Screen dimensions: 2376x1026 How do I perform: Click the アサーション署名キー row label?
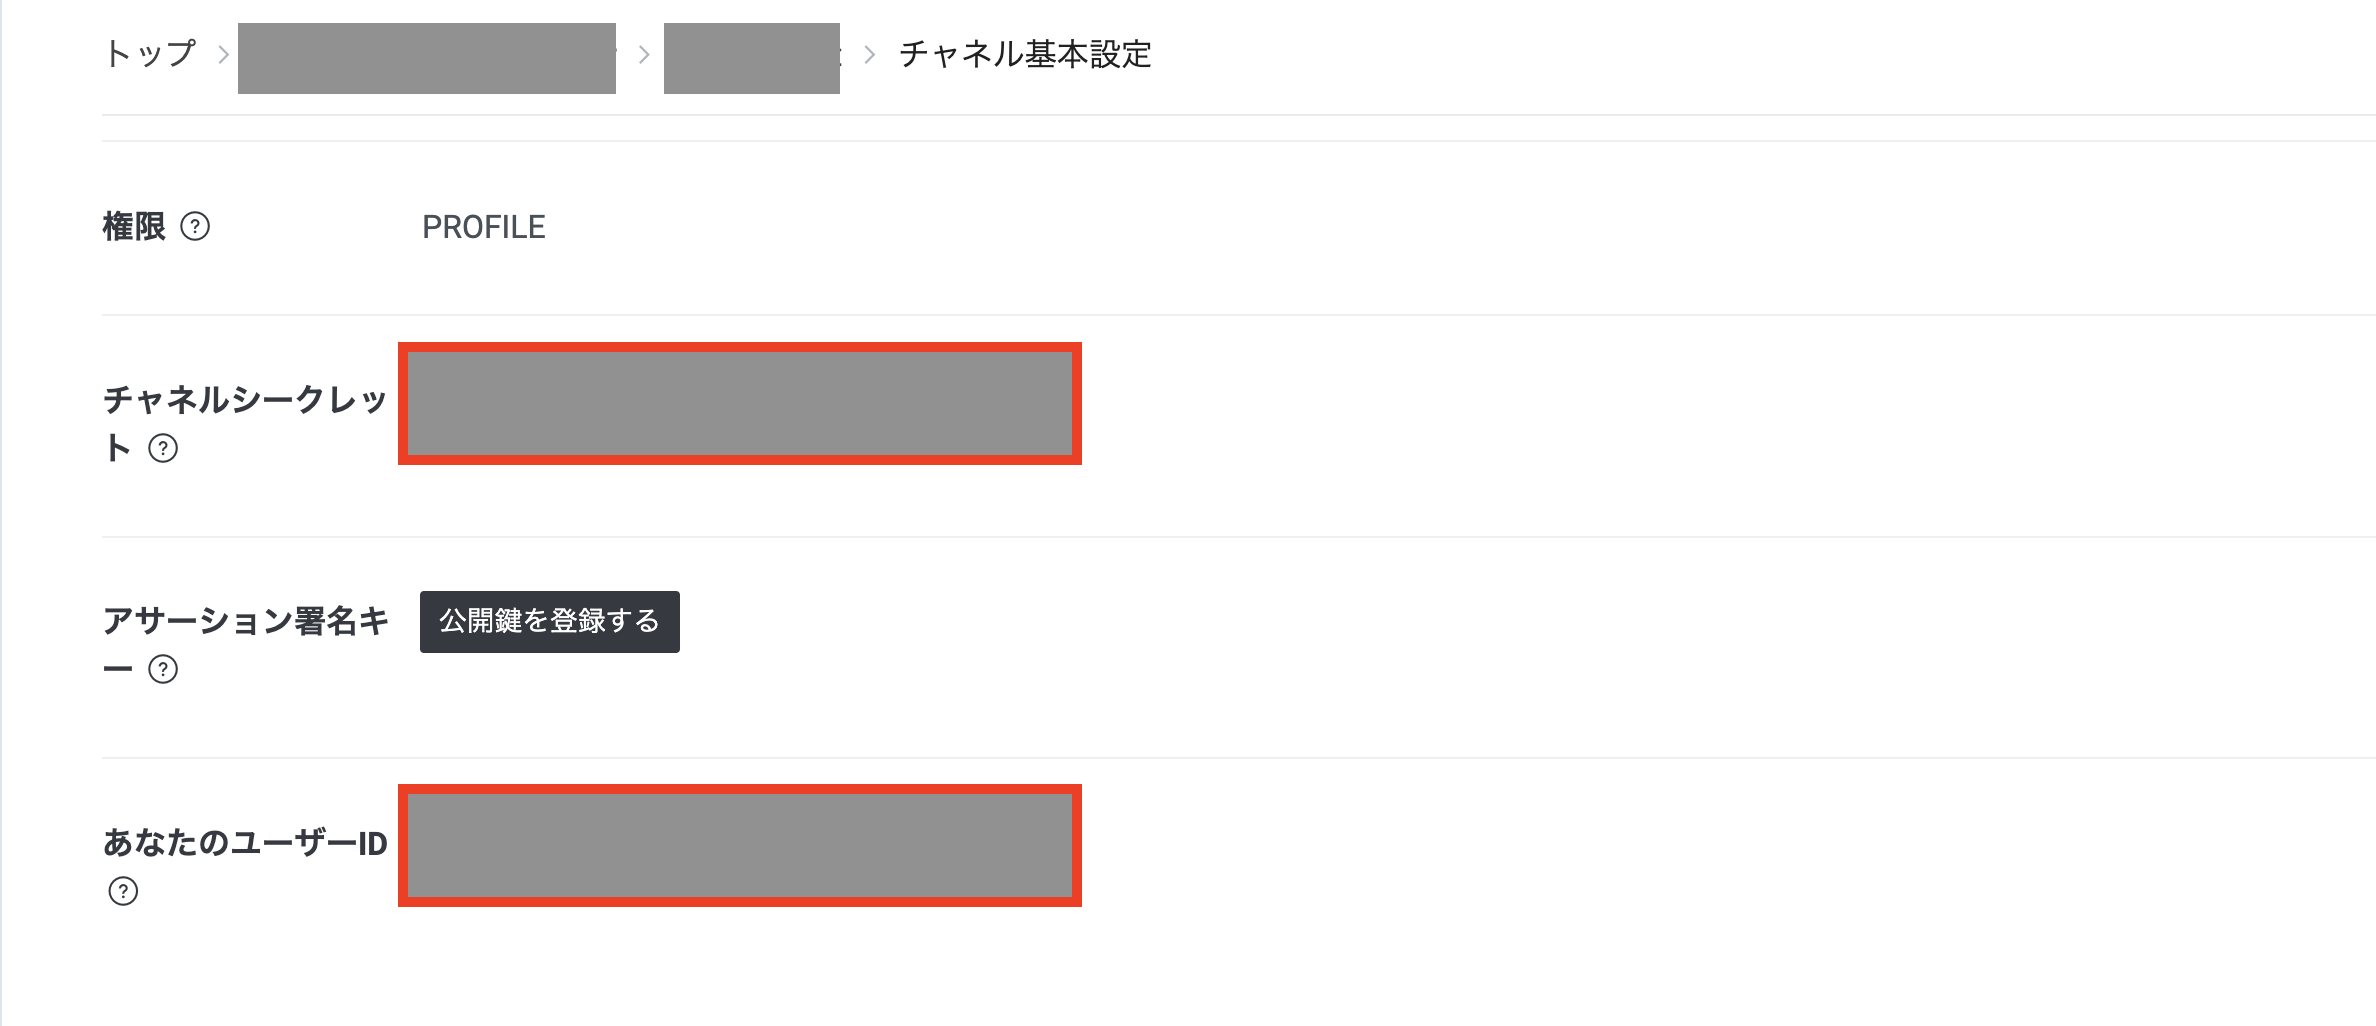pyautogui.click(x=245, y=622)
